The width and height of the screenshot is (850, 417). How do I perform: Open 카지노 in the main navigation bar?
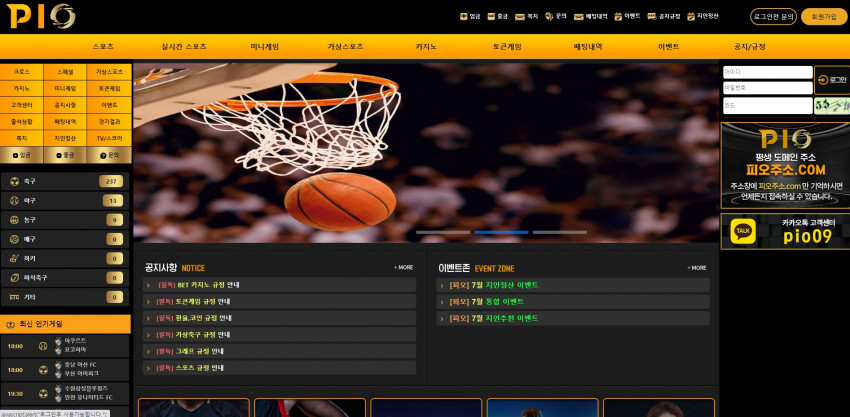pos(426,47)
